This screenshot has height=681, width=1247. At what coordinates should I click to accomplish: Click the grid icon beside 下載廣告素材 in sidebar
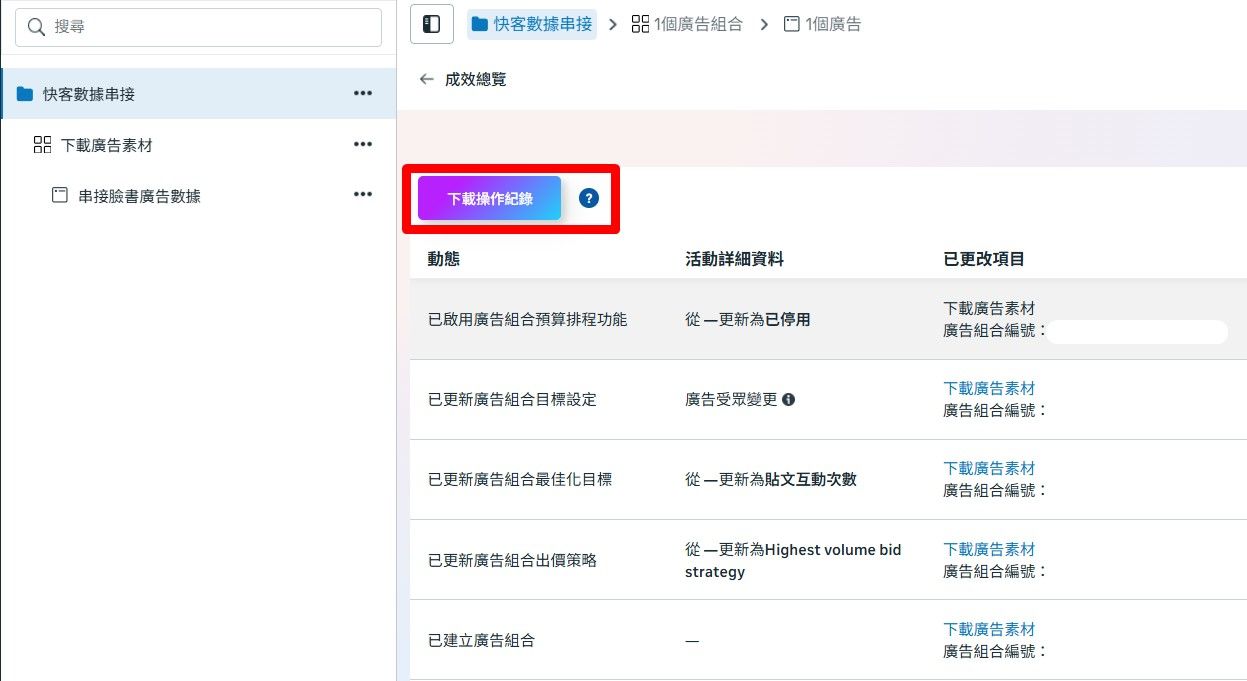point(42,145)
